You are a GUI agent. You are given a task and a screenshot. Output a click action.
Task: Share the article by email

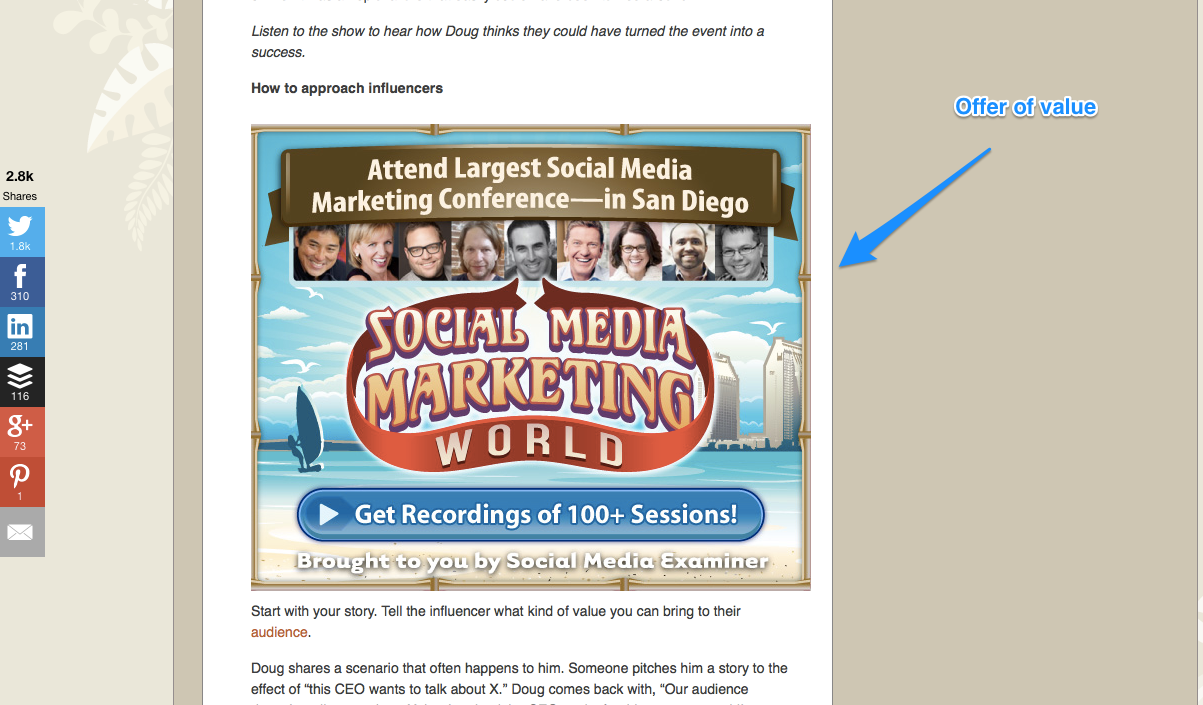pyautogui.click(x=21, y=532)
